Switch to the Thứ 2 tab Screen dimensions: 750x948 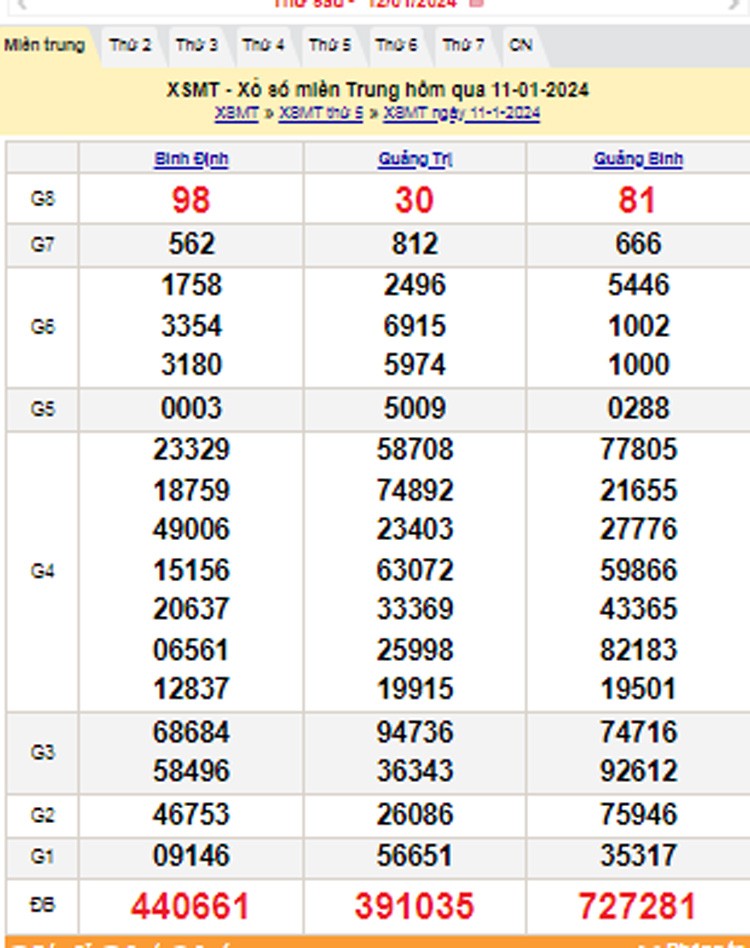coord(131,45)
